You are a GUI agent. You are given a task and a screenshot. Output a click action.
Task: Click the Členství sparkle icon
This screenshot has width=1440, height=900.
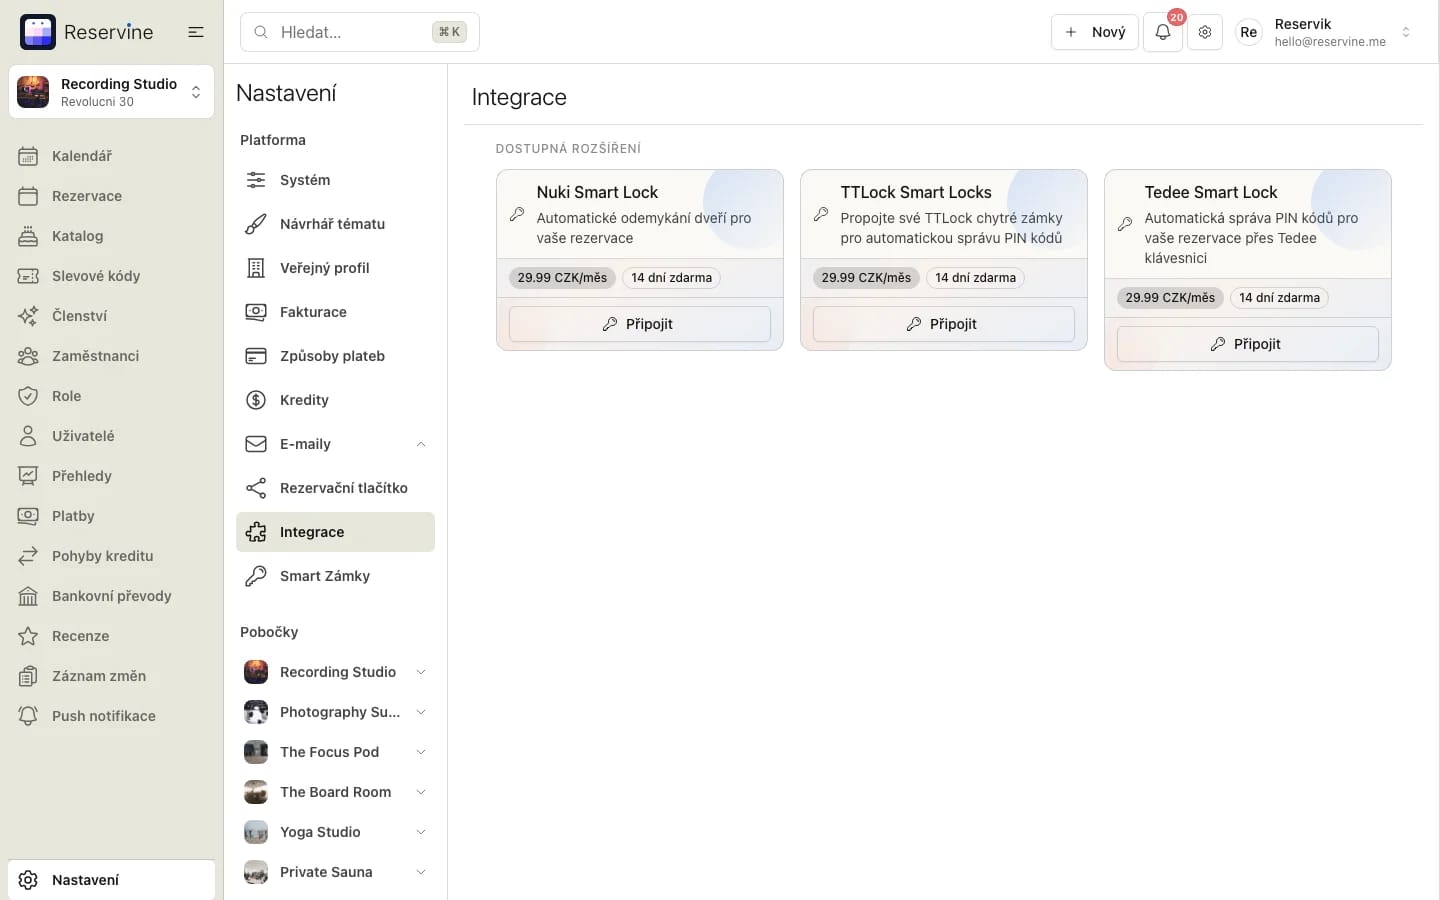point(28,316)
